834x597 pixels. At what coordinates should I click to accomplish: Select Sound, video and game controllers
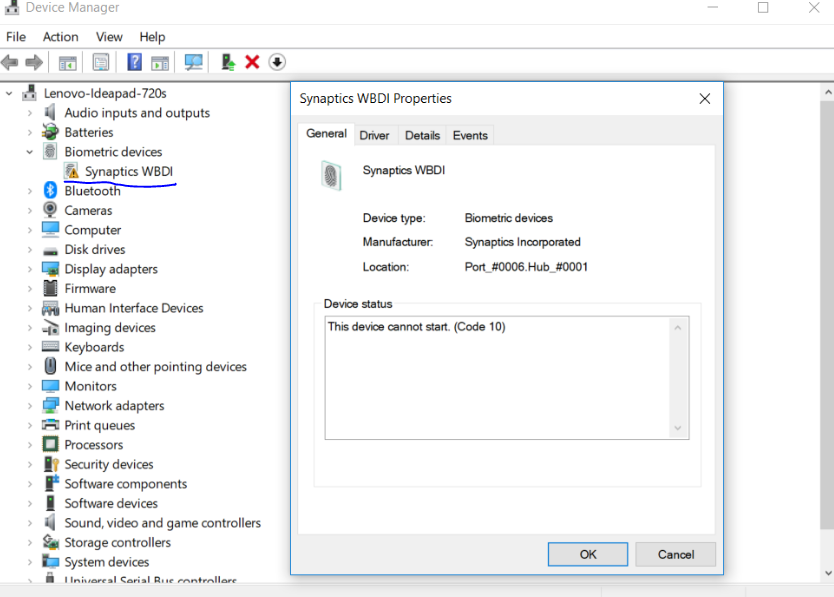(163, 523)
